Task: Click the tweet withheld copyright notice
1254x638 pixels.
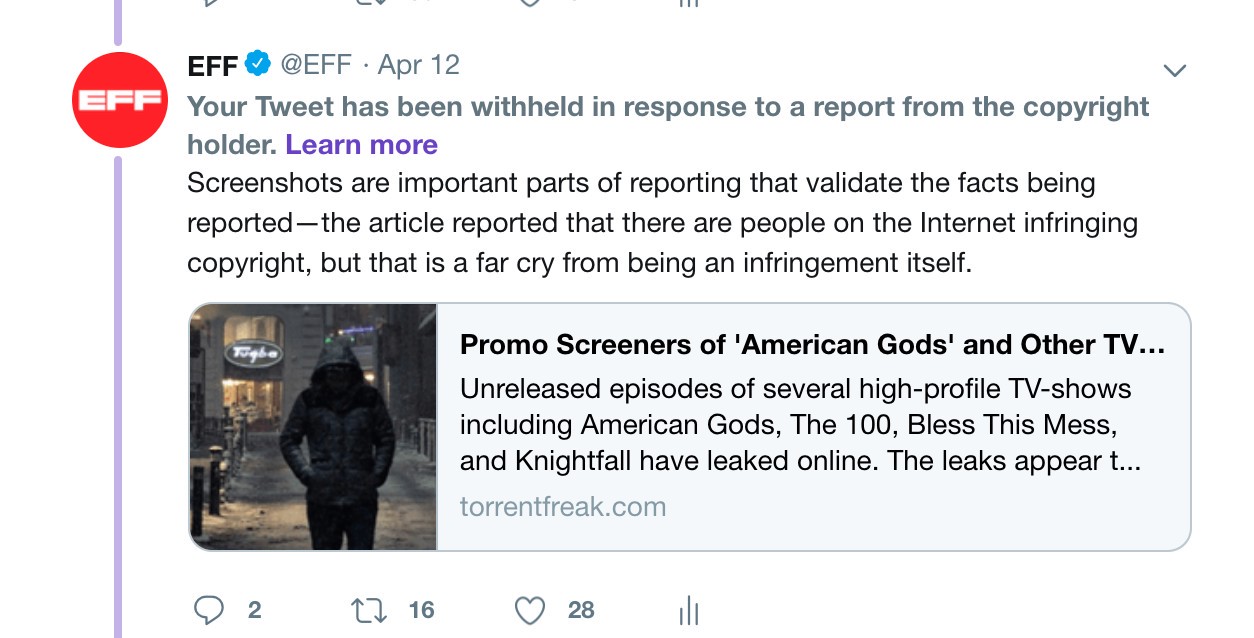Action: coord(668,107)
